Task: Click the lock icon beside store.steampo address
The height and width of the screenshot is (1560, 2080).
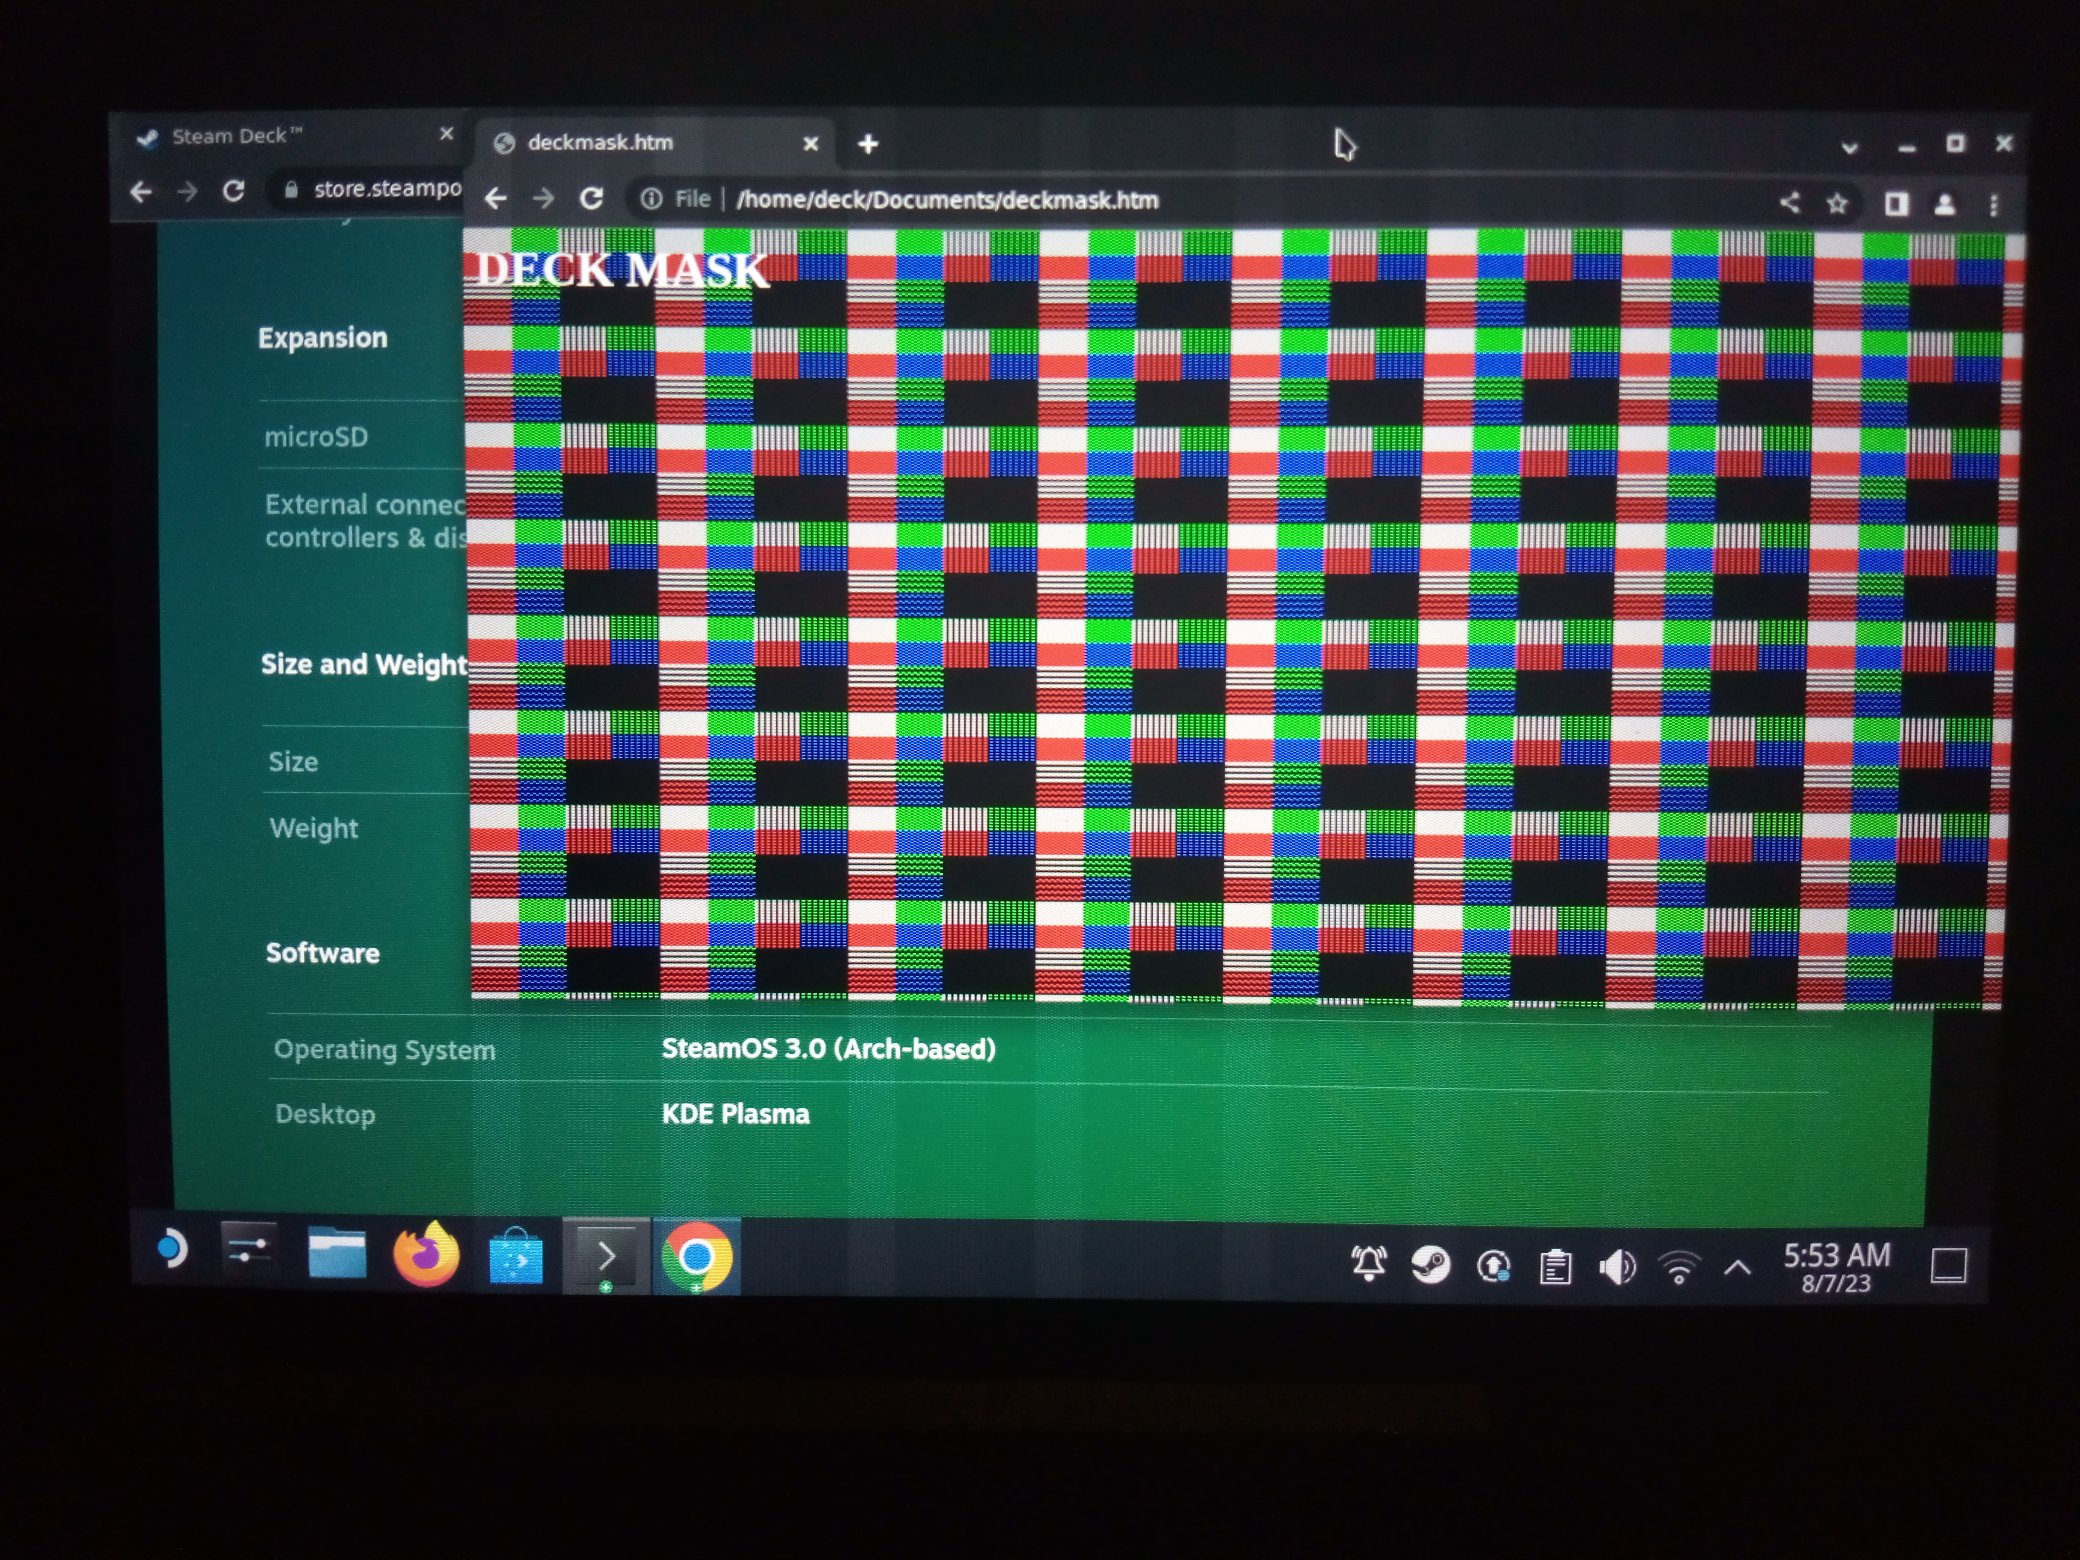Action: click(x=291, y=189)
